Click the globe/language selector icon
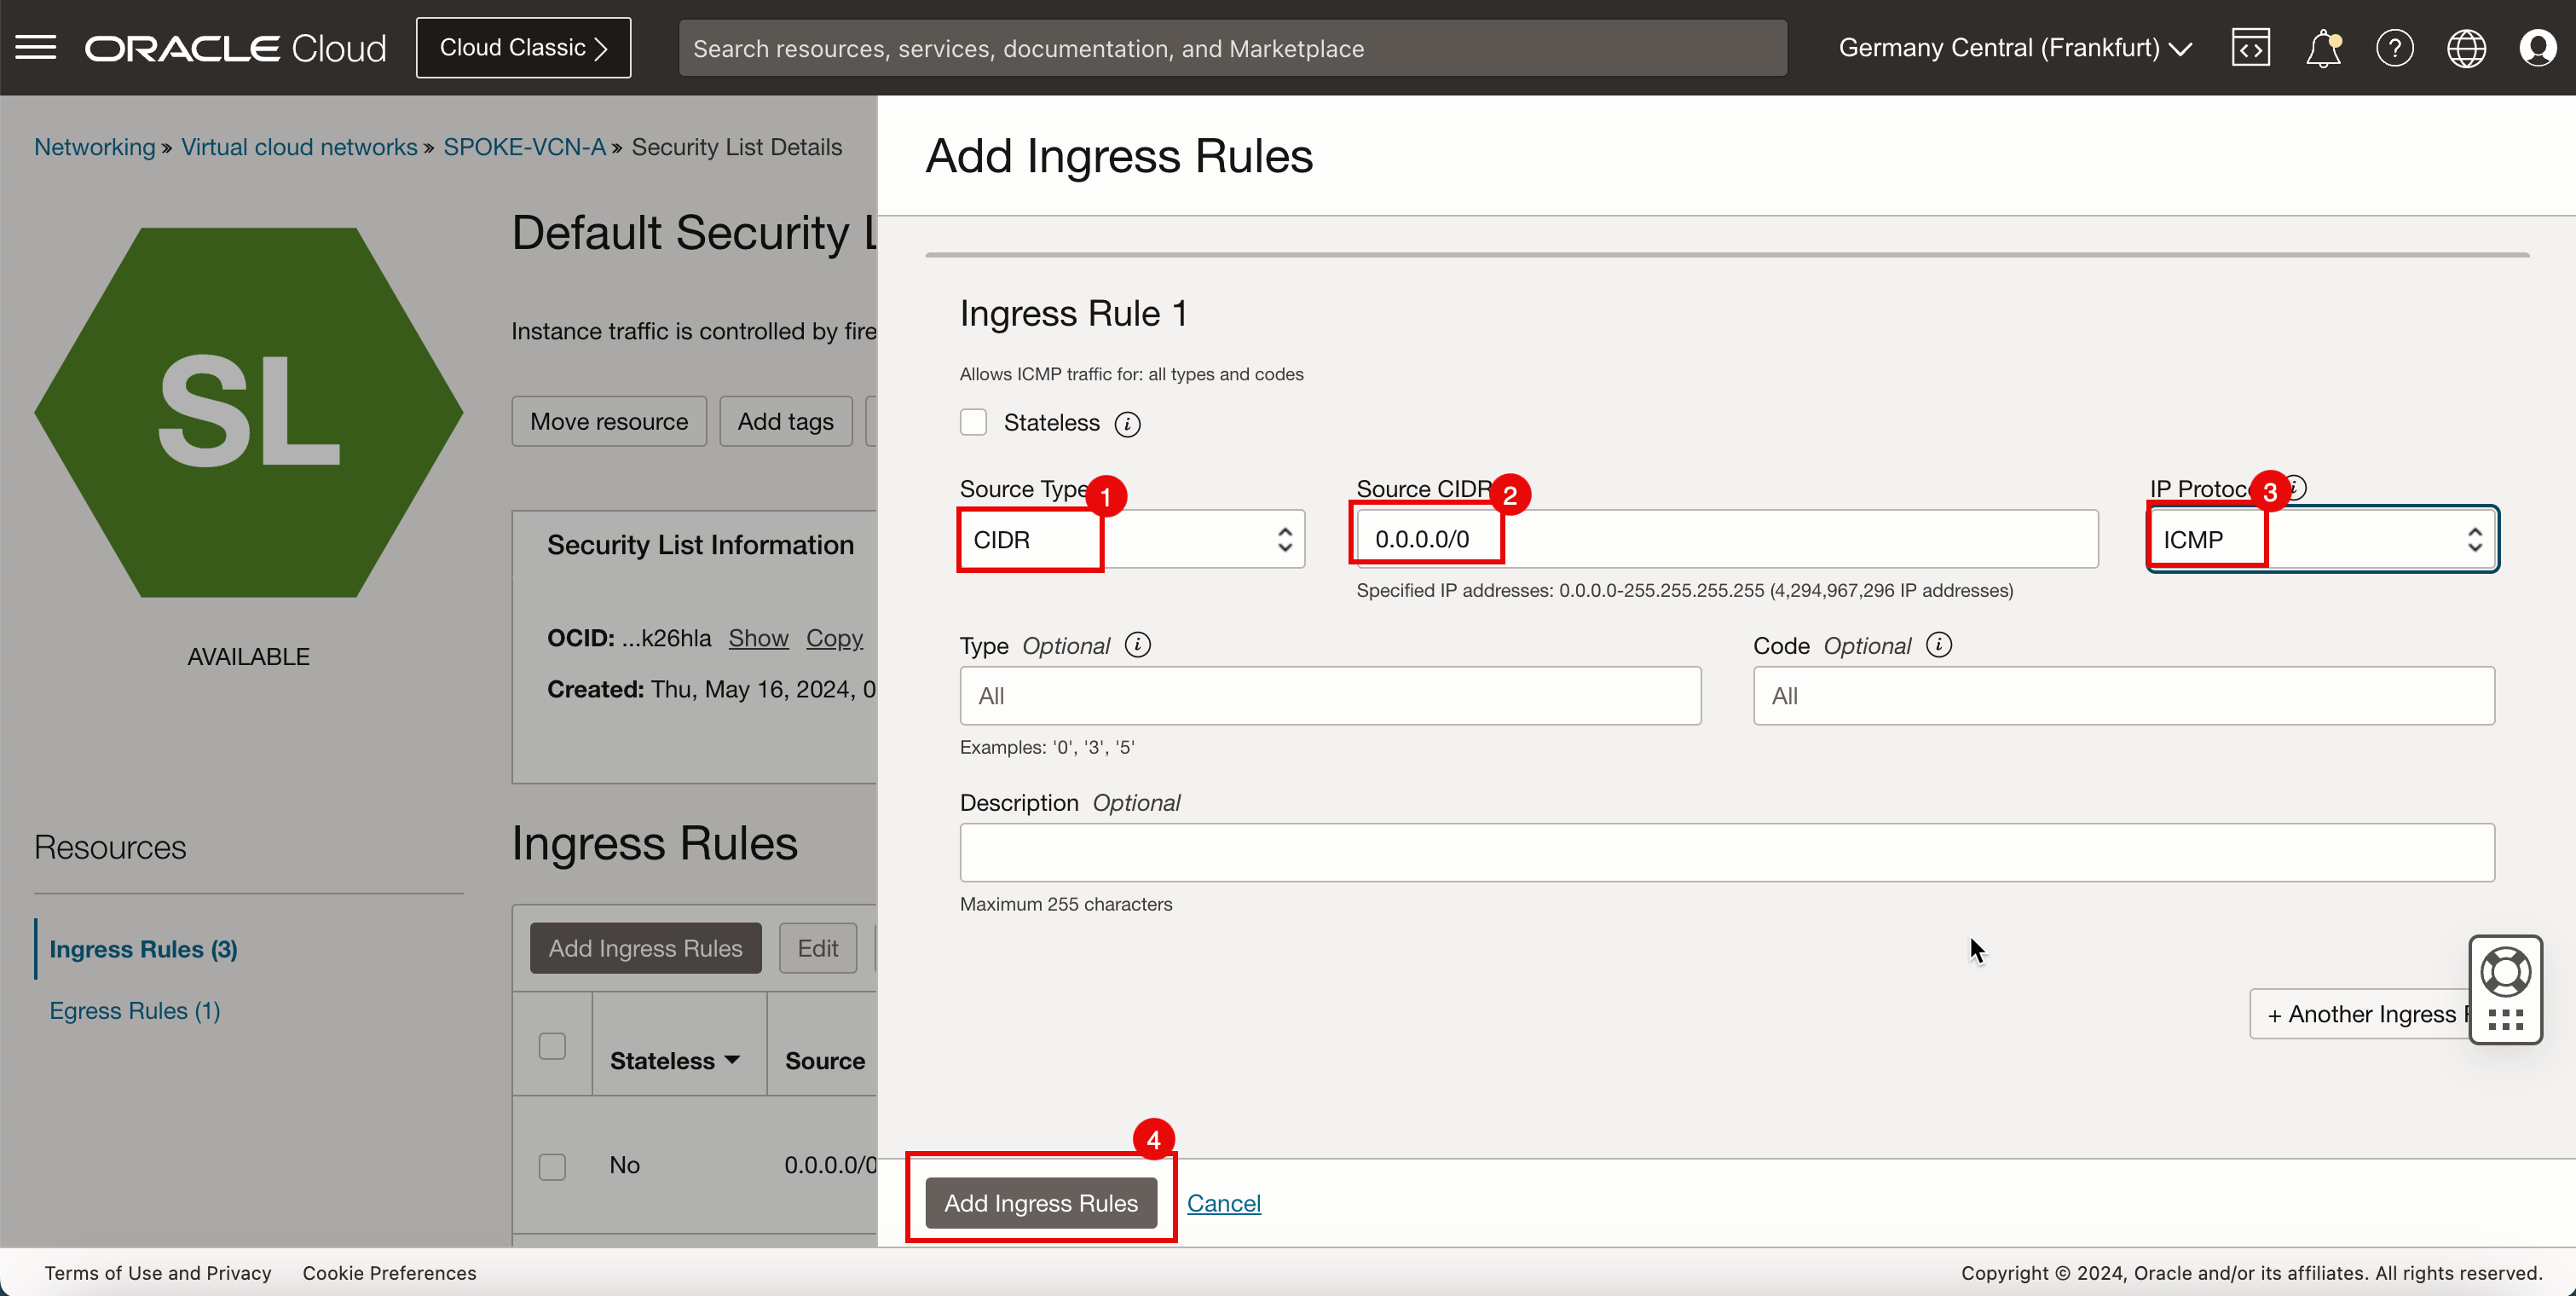The width and height of the screenshot is (2576, 1296). tap(2467, 48)
